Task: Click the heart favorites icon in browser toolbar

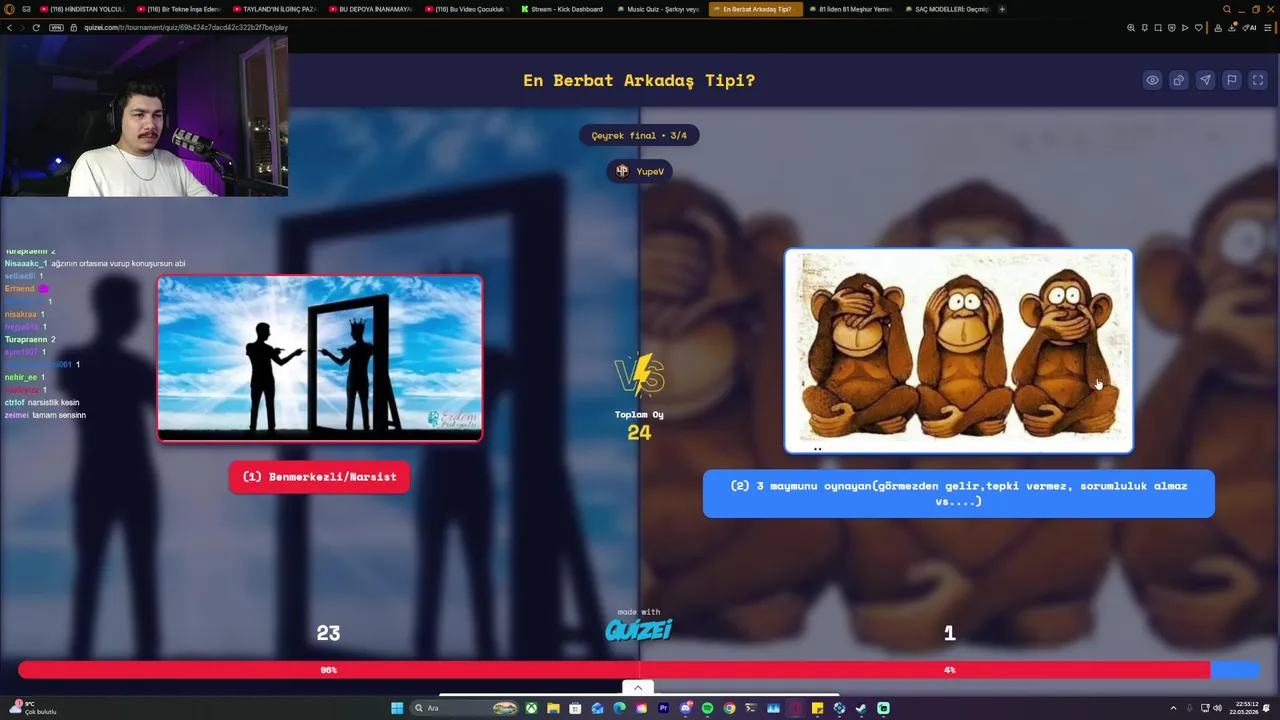Action: [1198, 27]
